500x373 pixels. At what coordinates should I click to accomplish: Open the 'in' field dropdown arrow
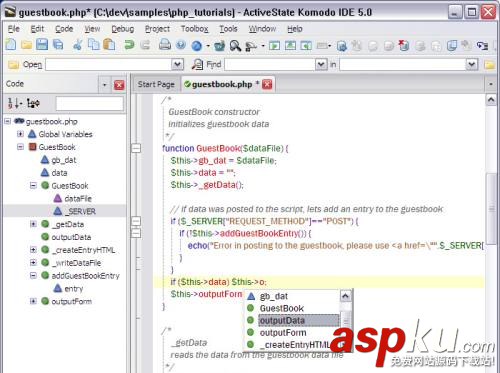click(x=472, y=64)
